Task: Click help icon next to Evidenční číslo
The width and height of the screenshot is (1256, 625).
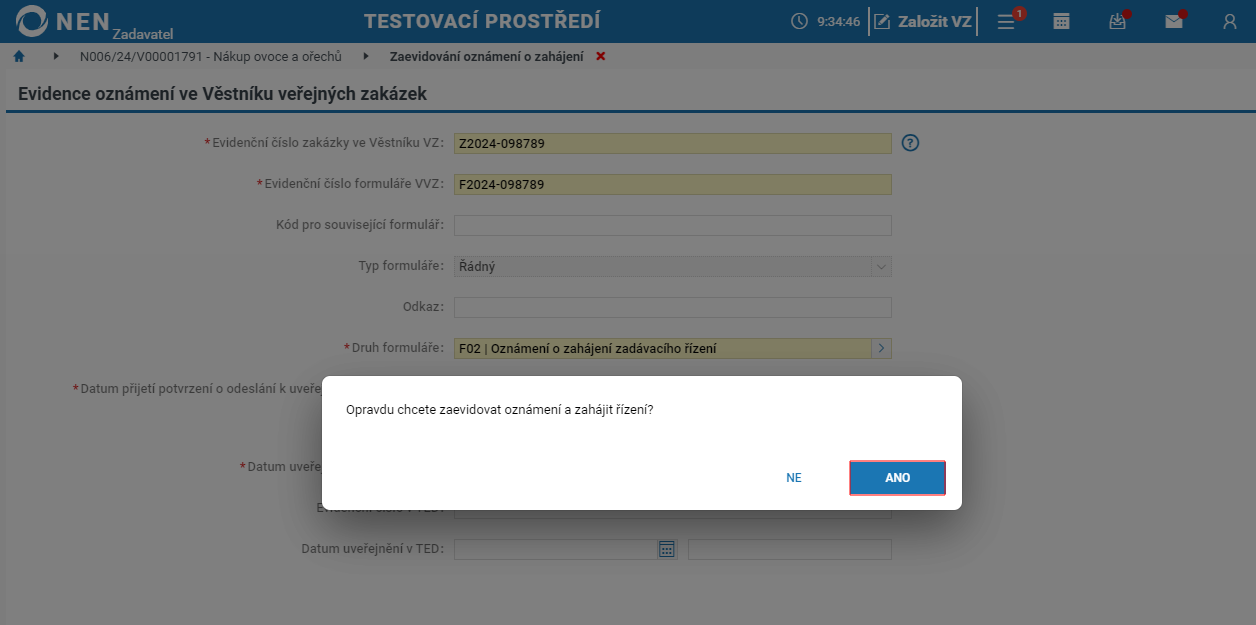Action: point(910,143)
